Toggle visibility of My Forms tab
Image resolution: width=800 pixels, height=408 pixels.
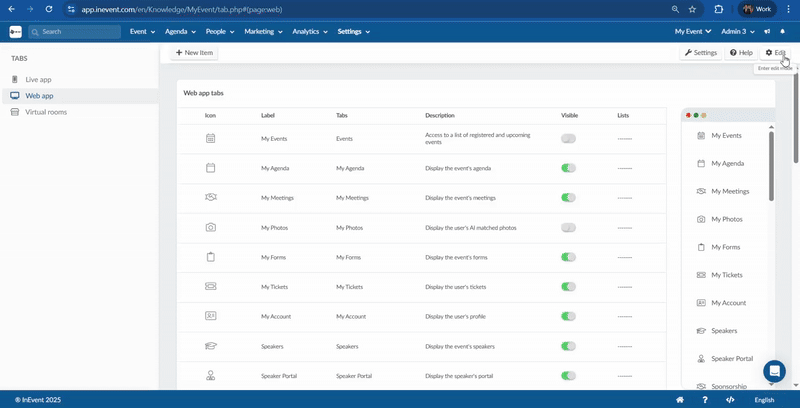(x=568, y=257)
